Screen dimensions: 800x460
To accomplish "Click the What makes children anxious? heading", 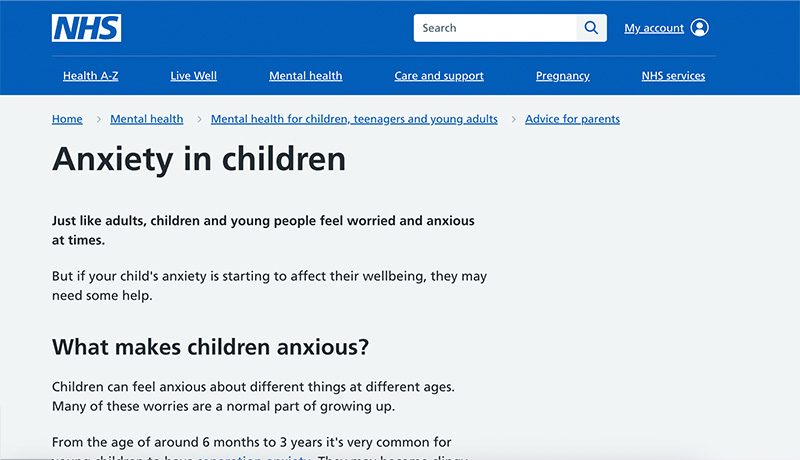I will tap(210, 347).
